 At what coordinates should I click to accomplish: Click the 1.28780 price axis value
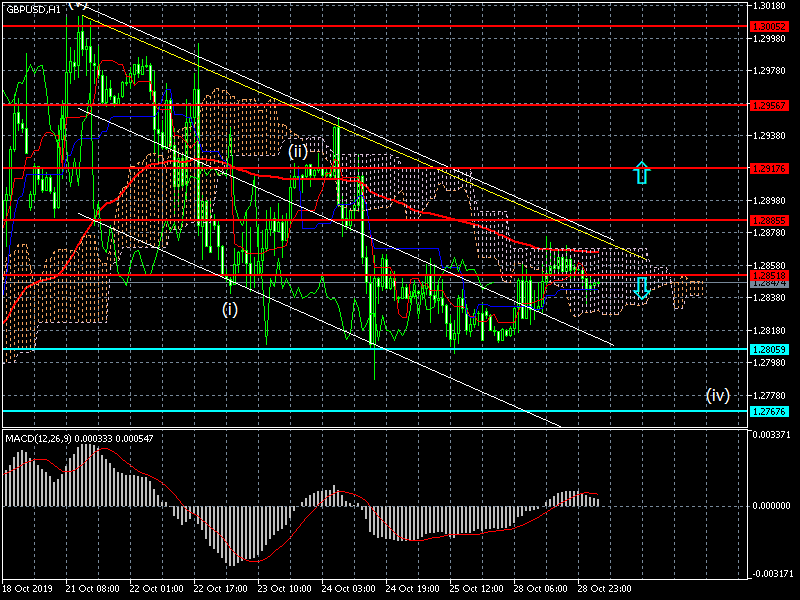click(x=769, y=233)
